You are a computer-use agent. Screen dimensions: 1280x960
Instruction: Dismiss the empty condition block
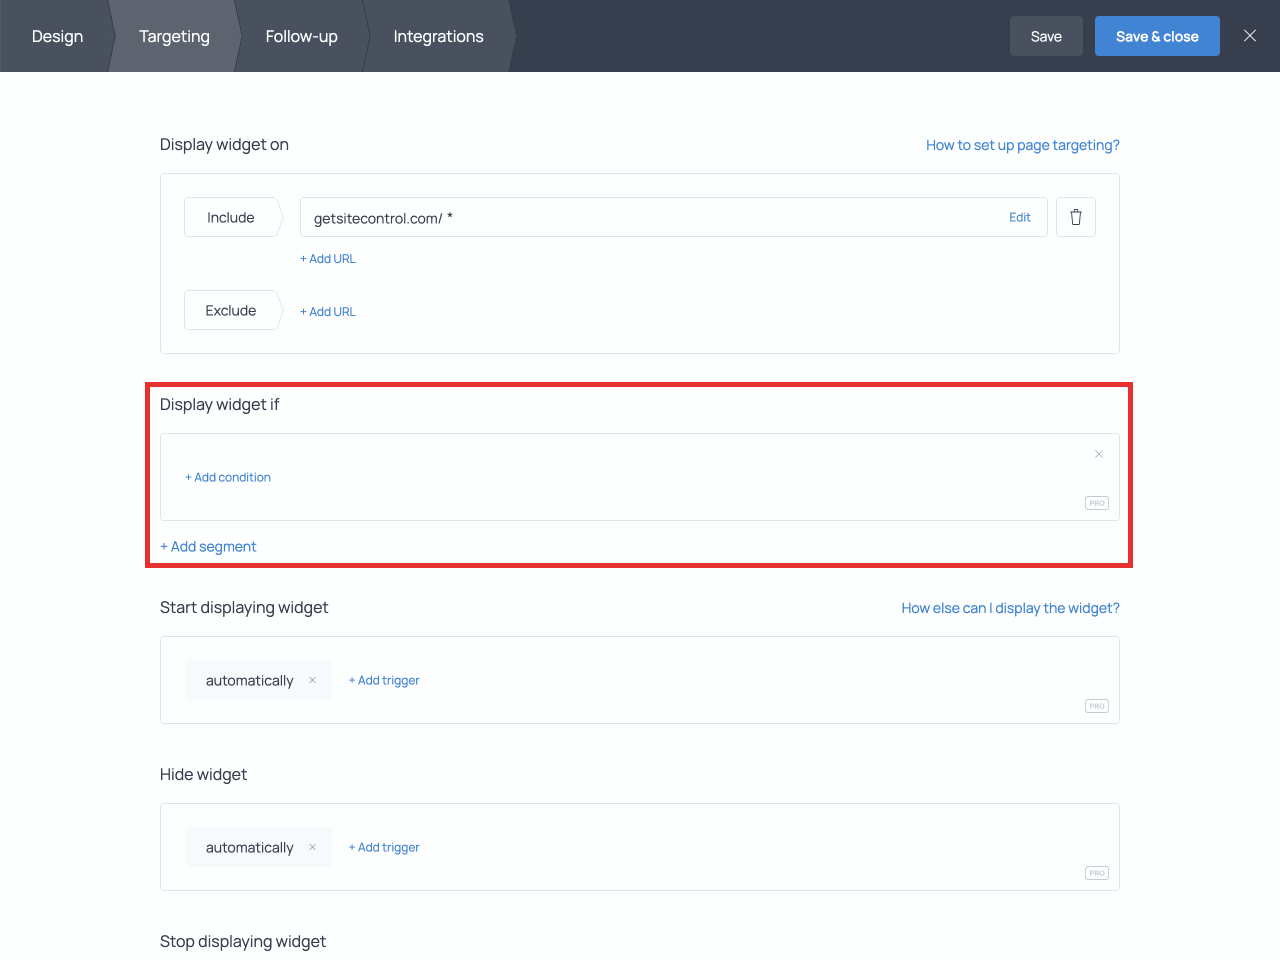(x=1098, y=453)
